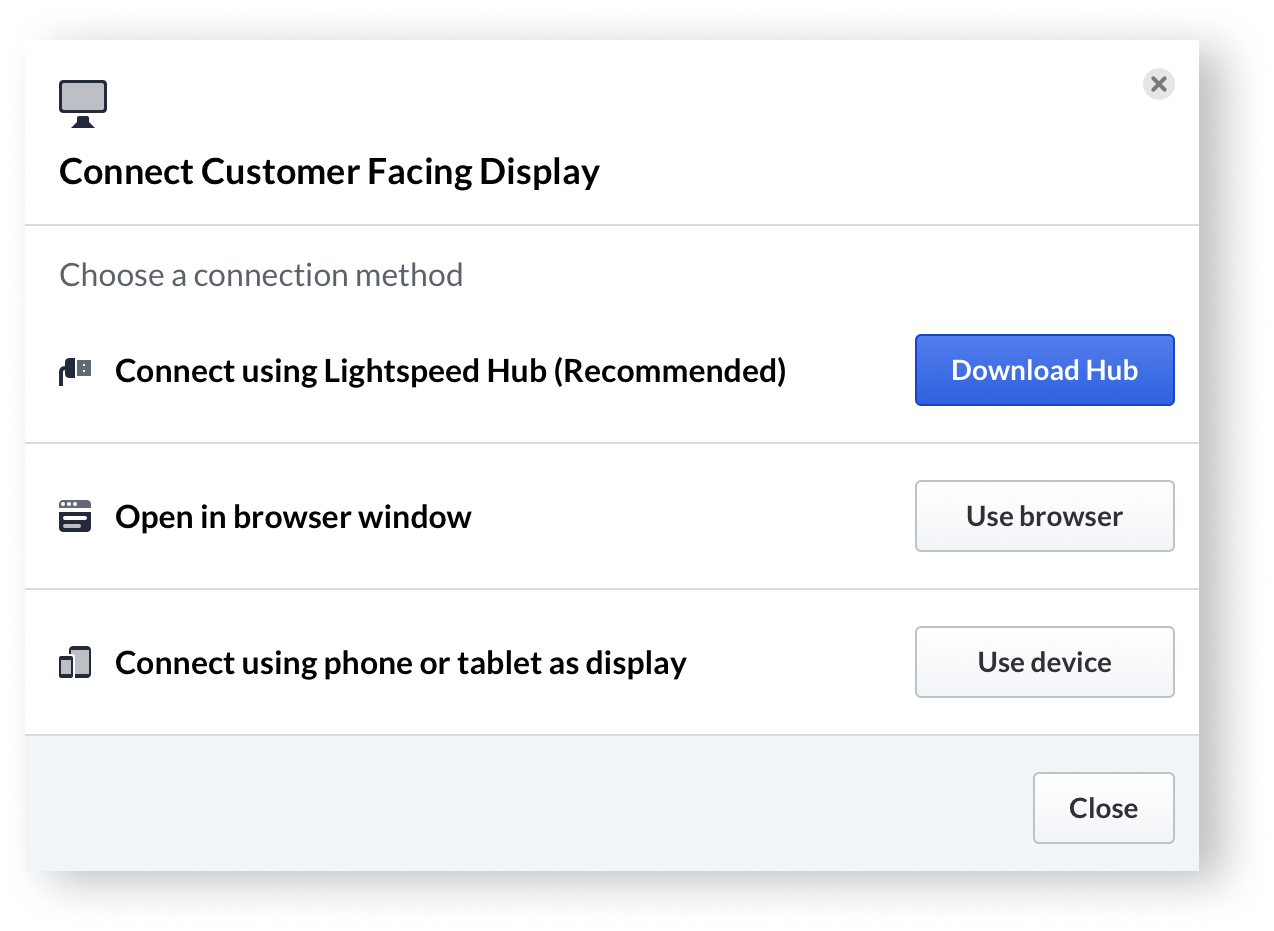Dismiss dialog with the round X icon

pyautogui.click(x=1158, y=84)
